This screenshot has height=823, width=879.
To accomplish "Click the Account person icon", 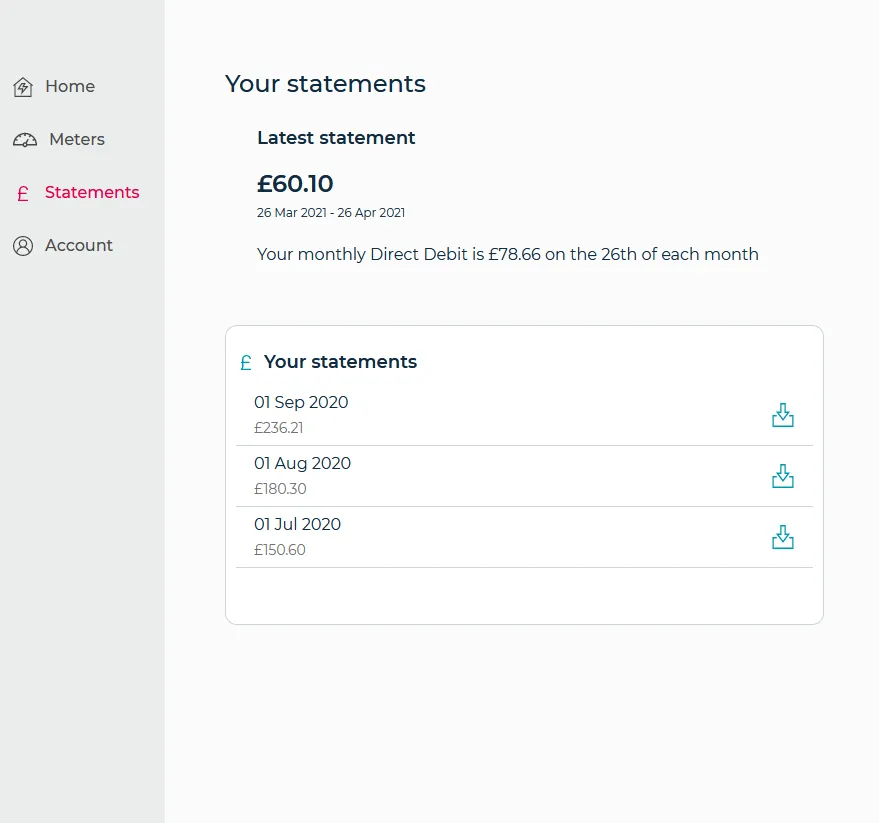I will click(23, 246).
